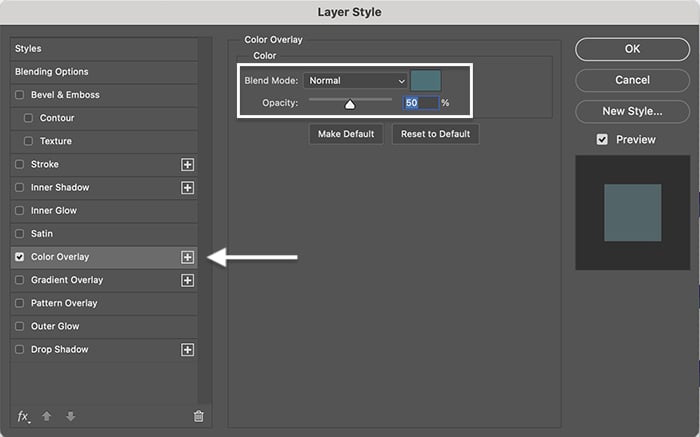Open the fx add-style menu icon

[x=23, y=416]
